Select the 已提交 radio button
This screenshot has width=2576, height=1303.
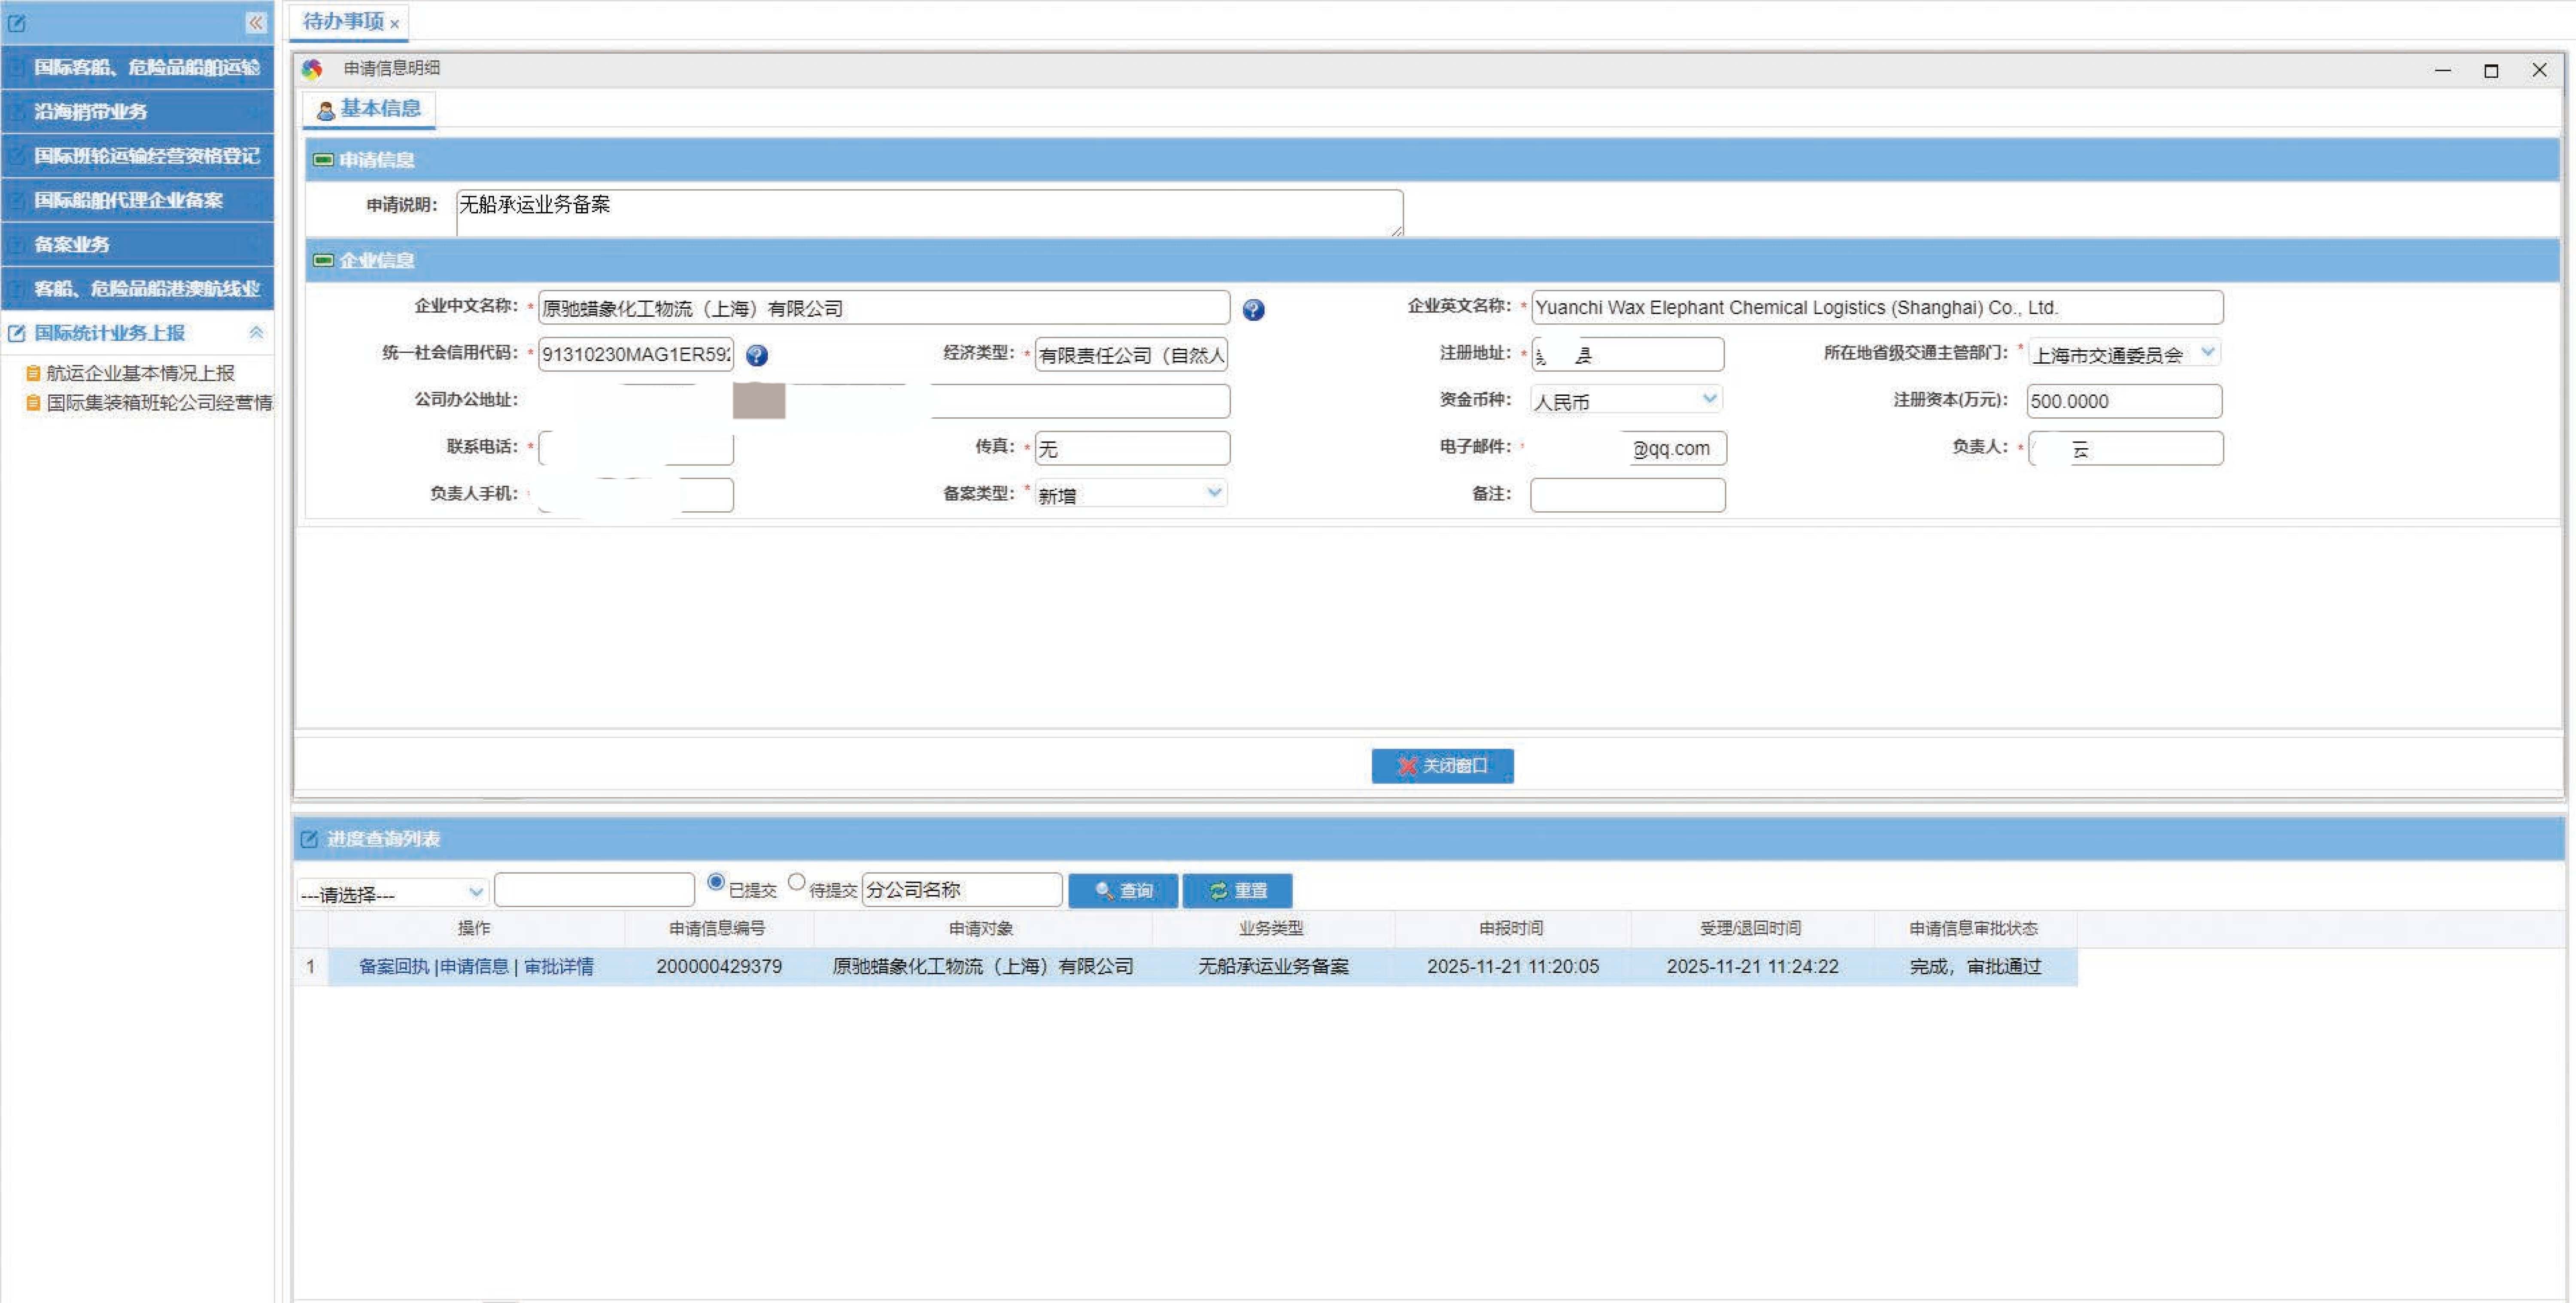(715, 882)
